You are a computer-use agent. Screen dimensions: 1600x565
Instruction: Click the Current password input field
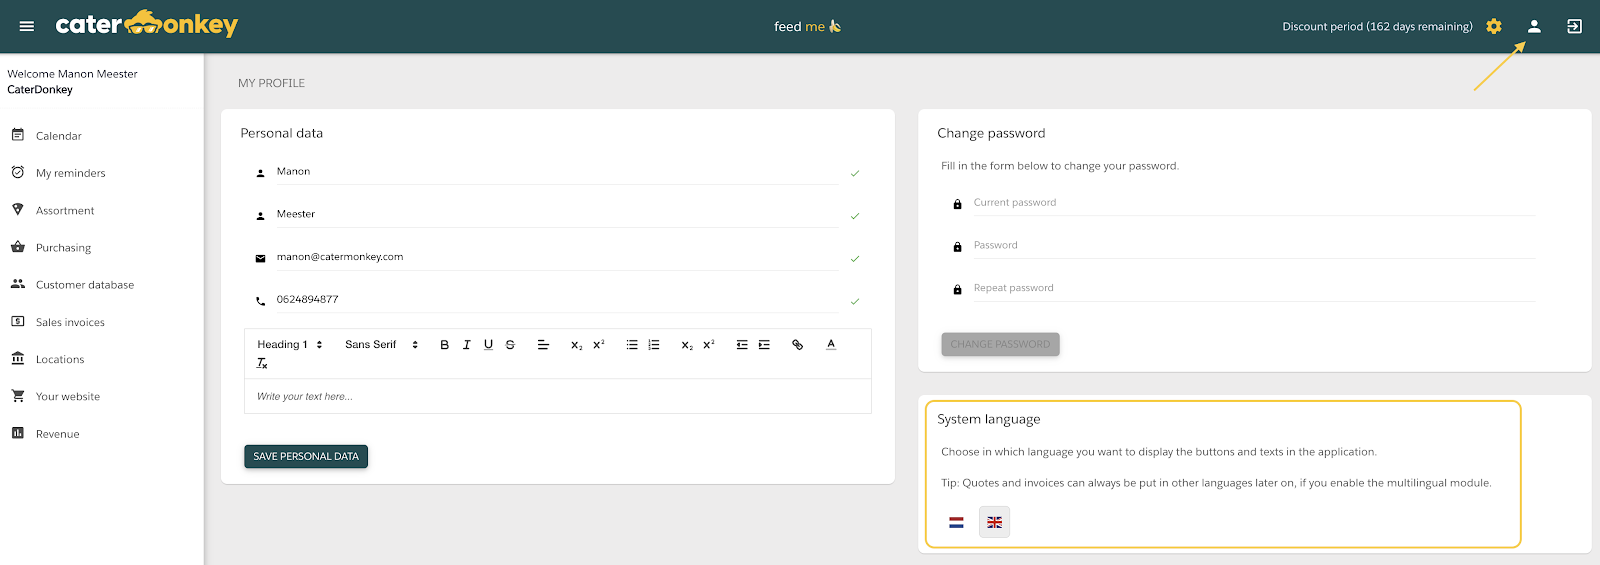click(x=1253, y=203)
